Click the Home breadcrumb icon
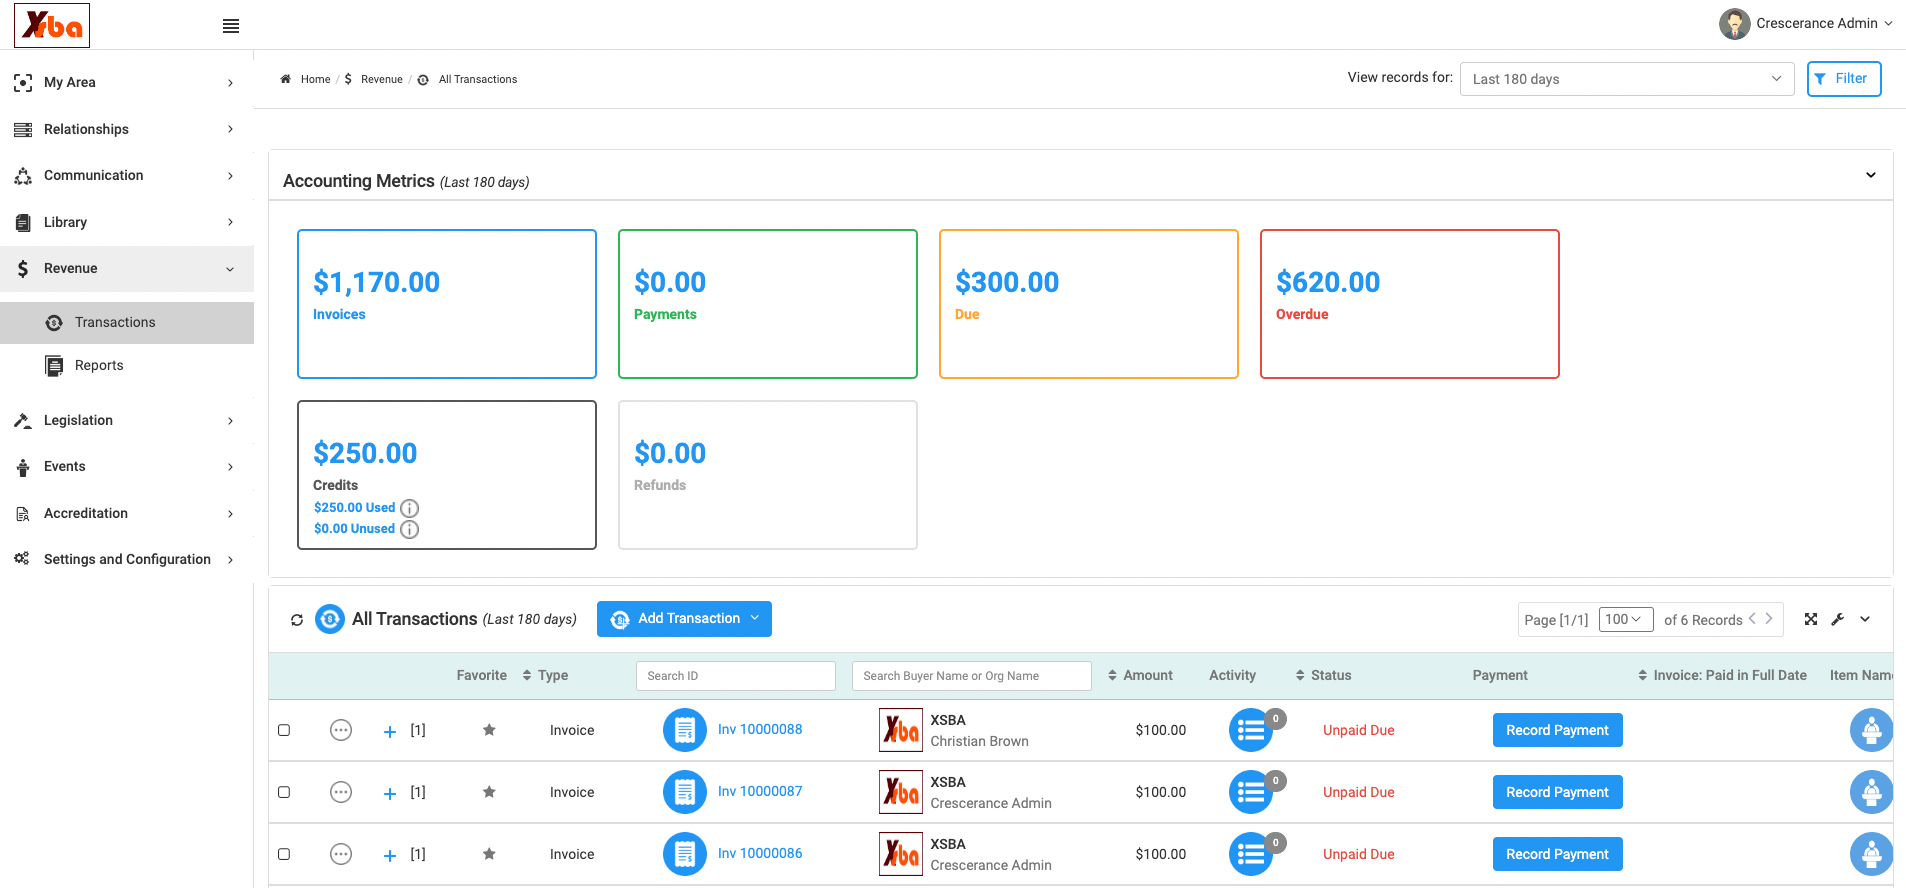This screenshot has height=888, width=1906. 285,79
